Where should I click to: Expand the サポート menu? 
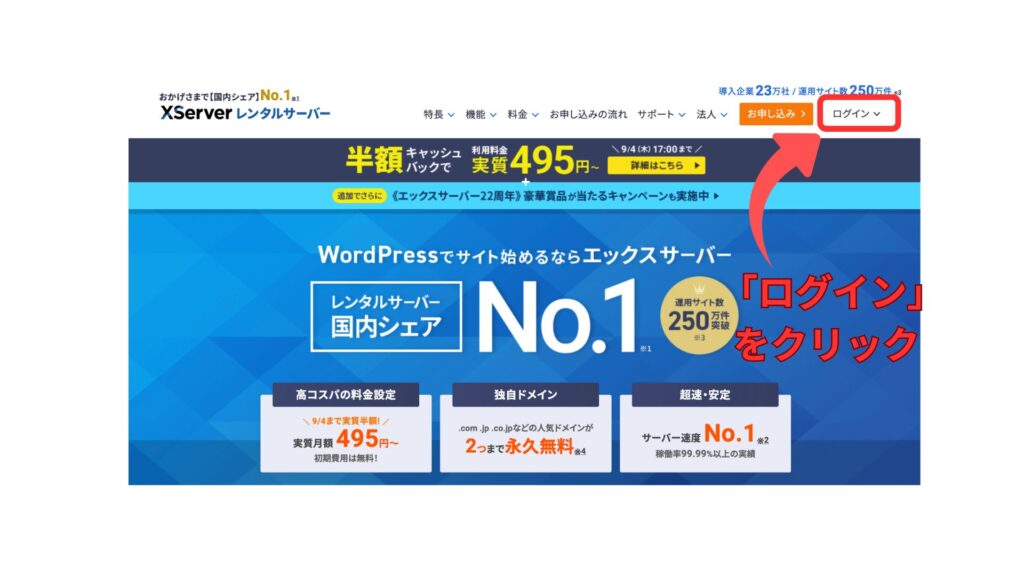coord(661,114)
